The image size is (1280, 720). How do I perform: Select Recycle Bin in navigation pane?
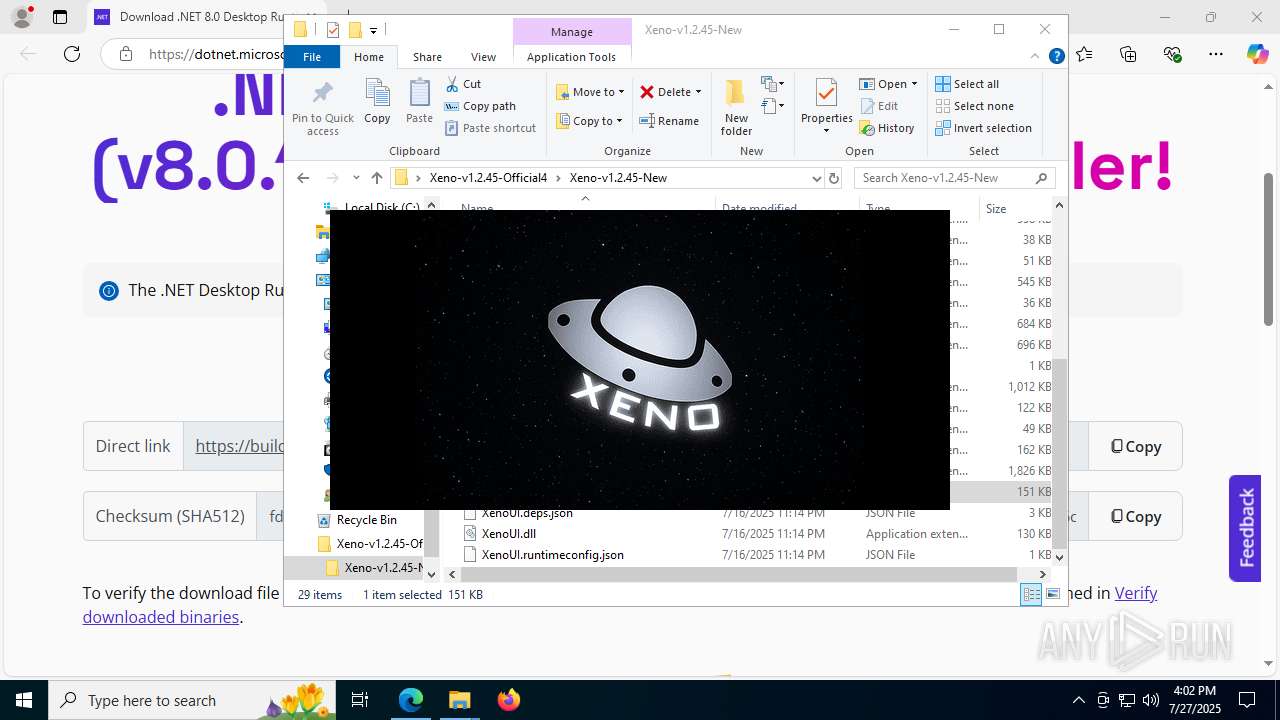(x=366, y=520)
